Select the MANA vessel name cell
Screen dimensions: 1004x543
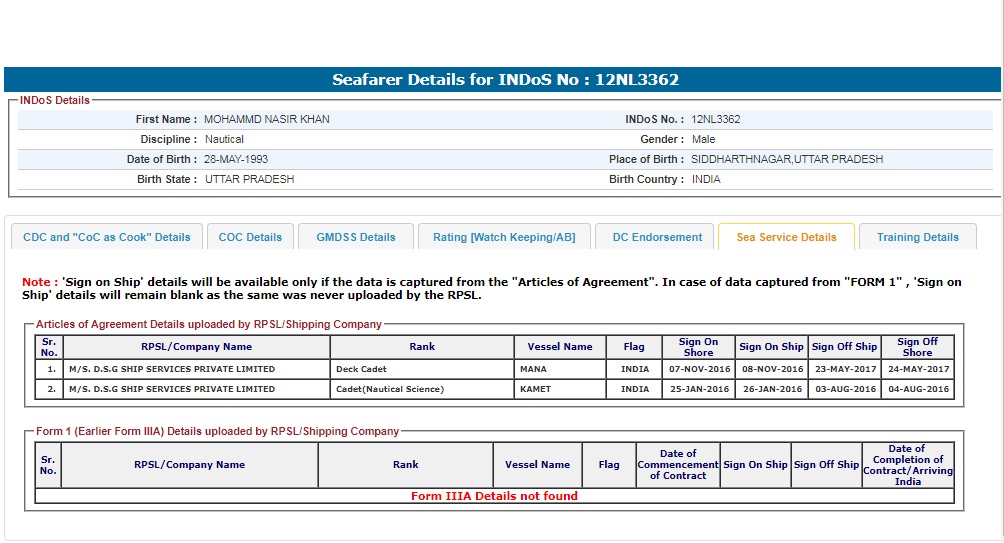pyautogui.click(x=534, y=369)
